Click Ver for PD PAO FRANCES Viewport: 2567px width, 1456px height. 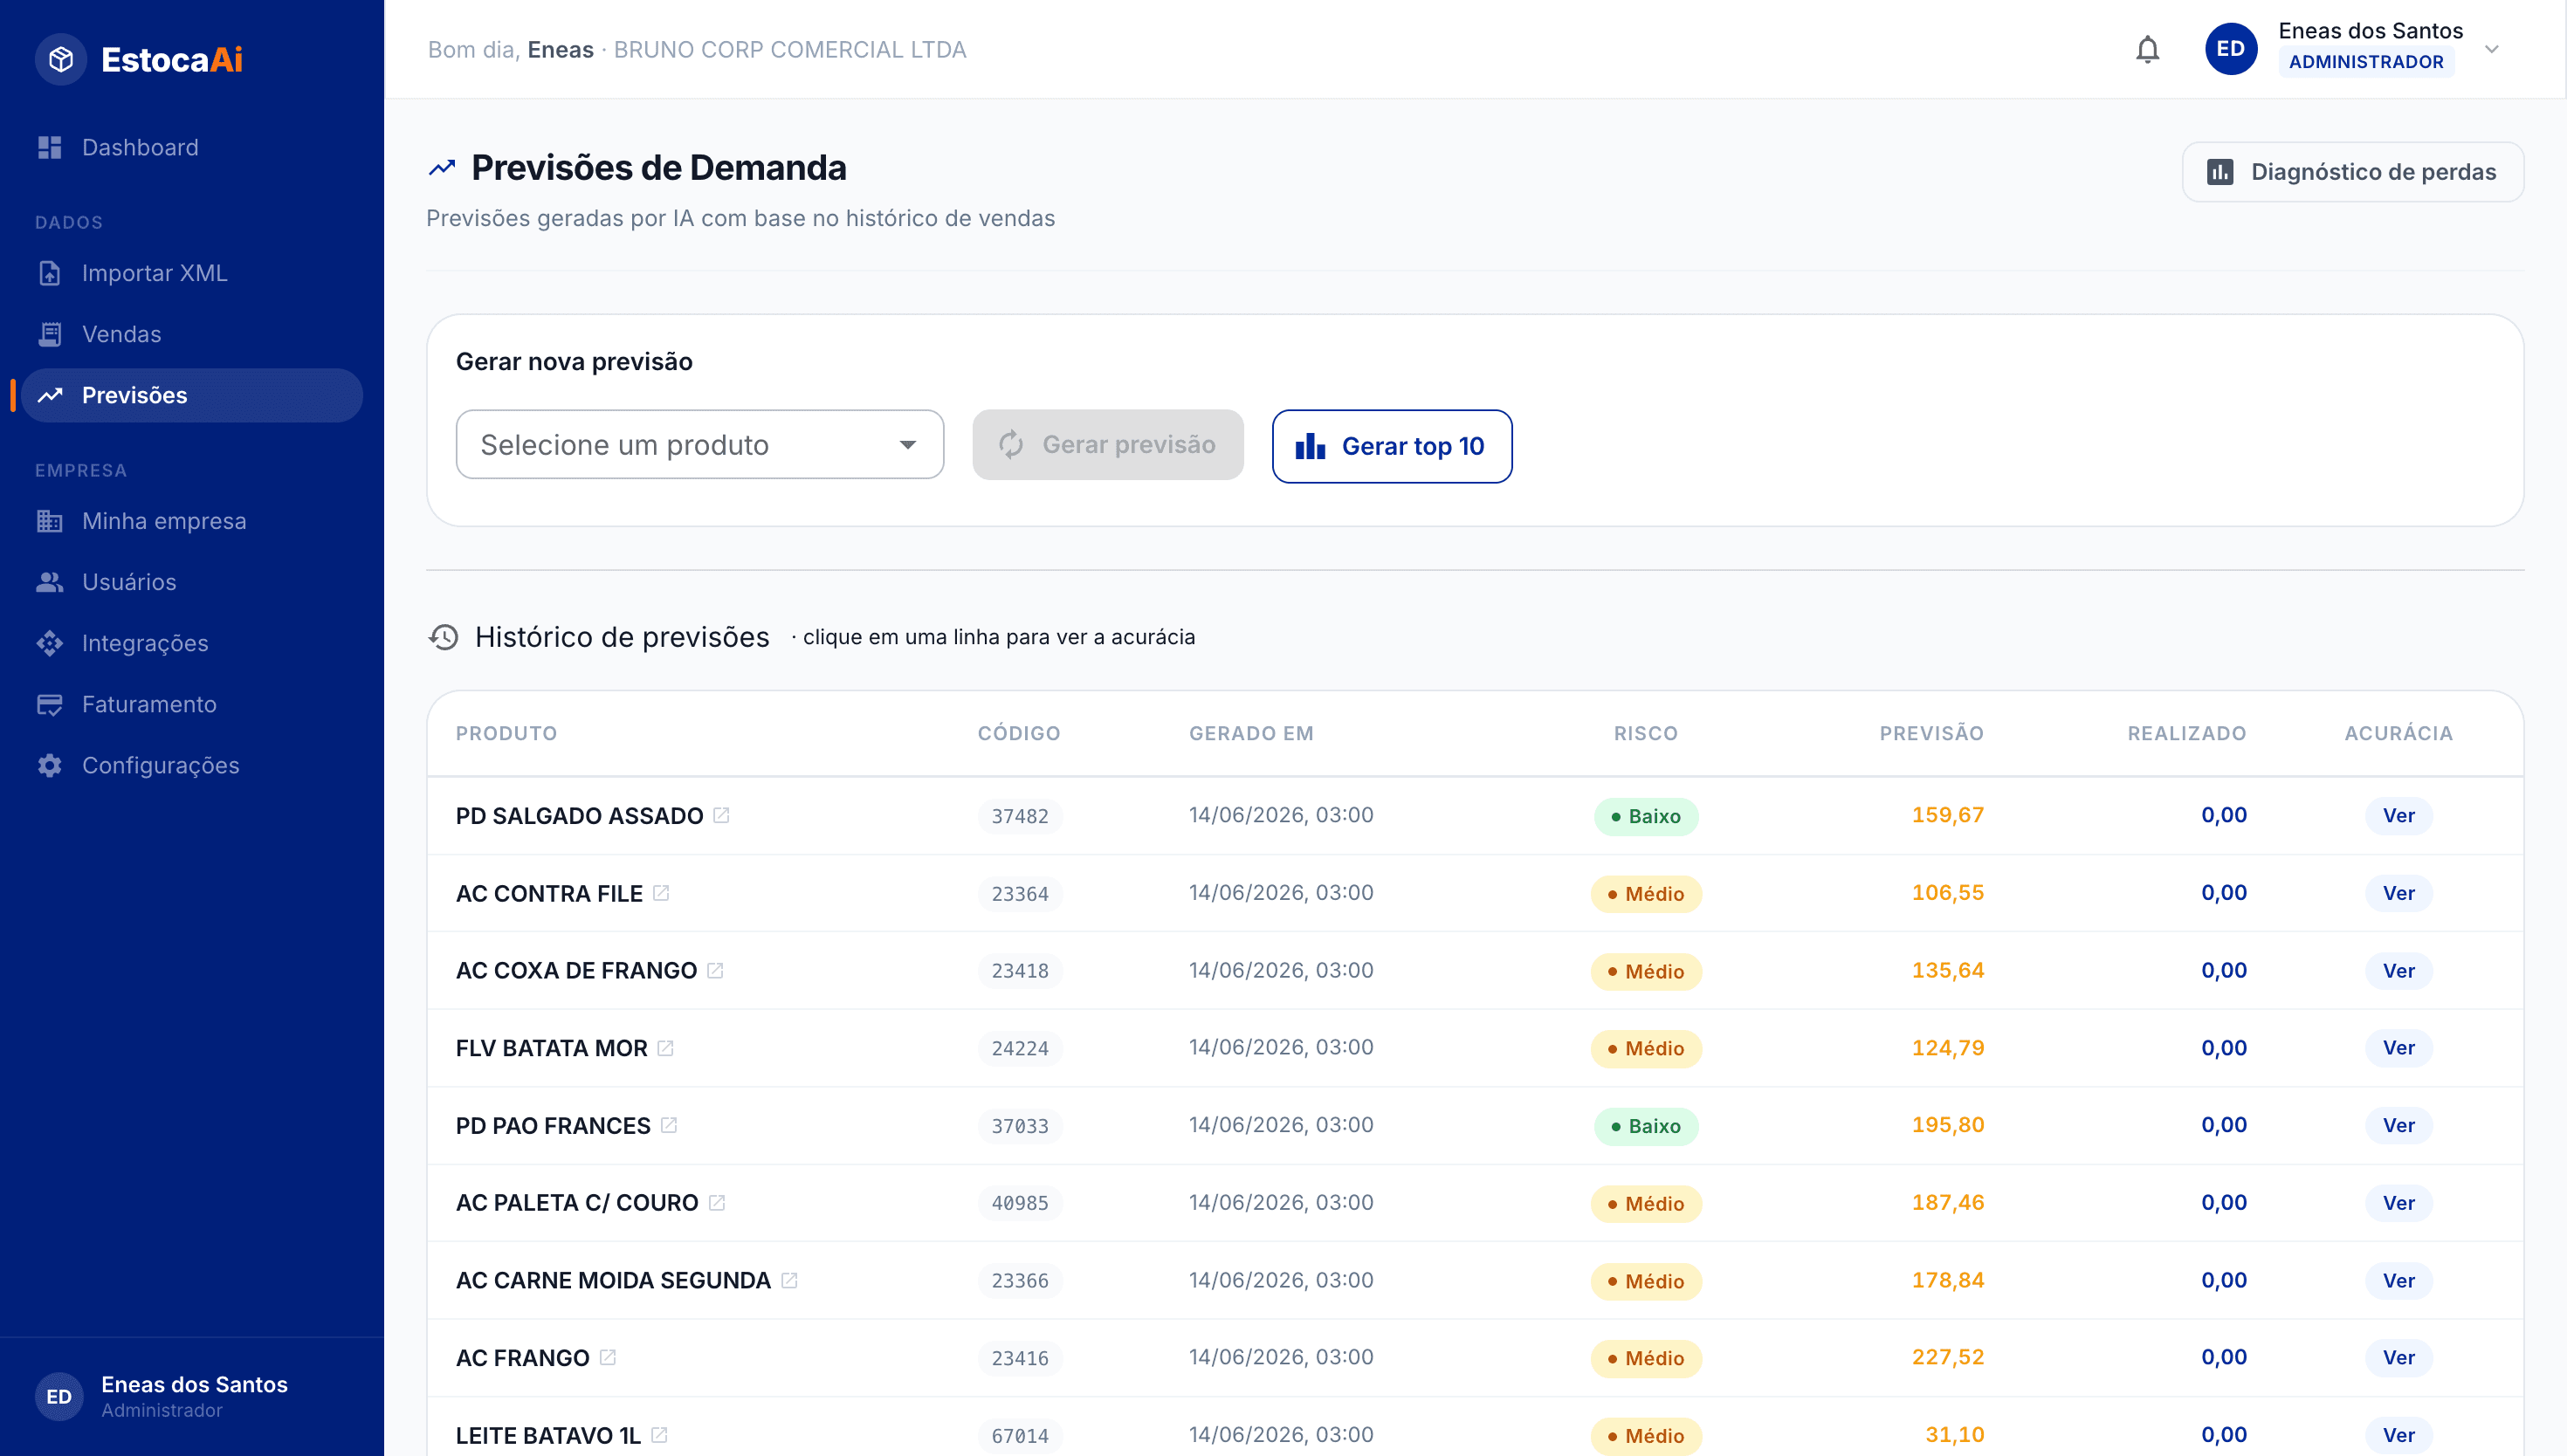2398,1125
